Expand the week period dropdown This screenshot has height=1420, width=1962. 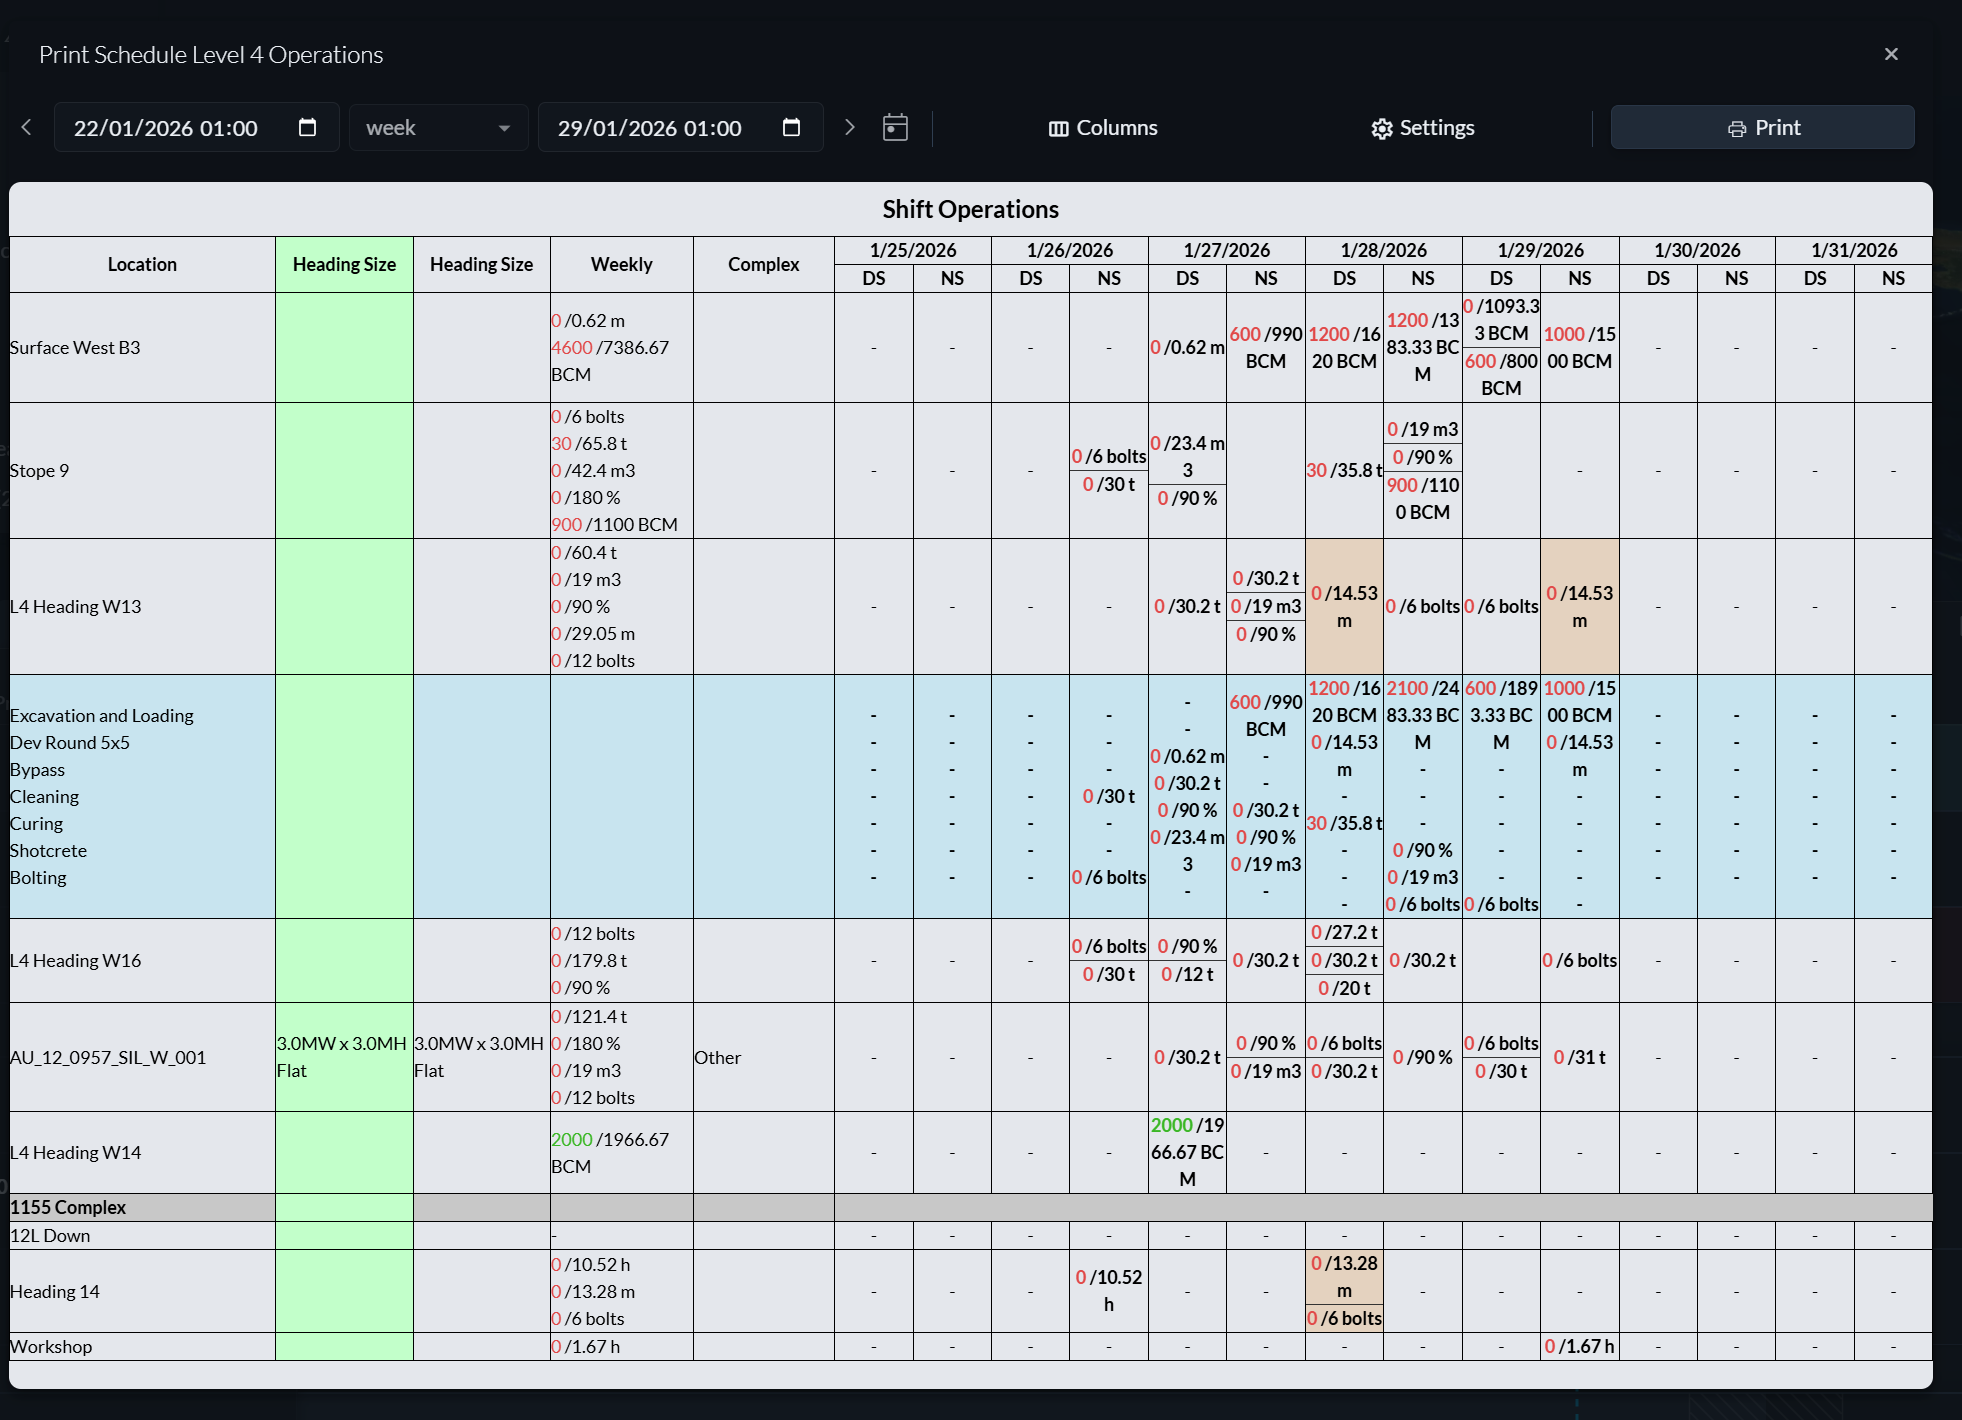click(x=438, y=127)
